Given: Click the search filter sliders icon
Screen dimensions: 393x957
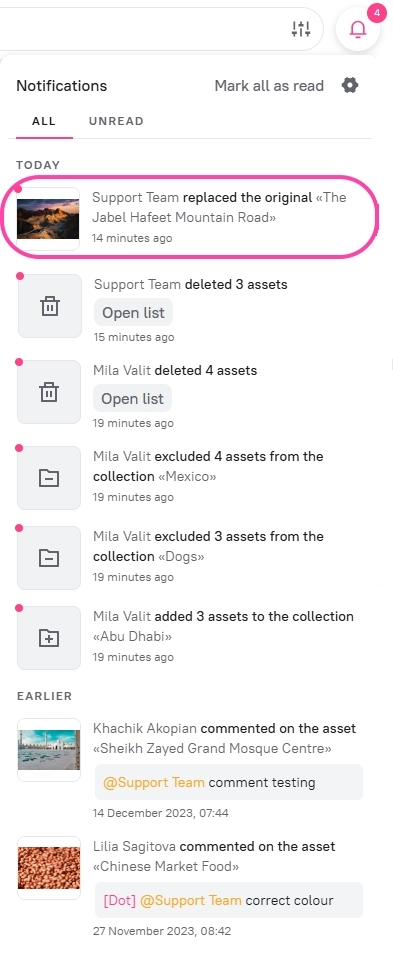Looking at the screenshot, I should point(301,29).
